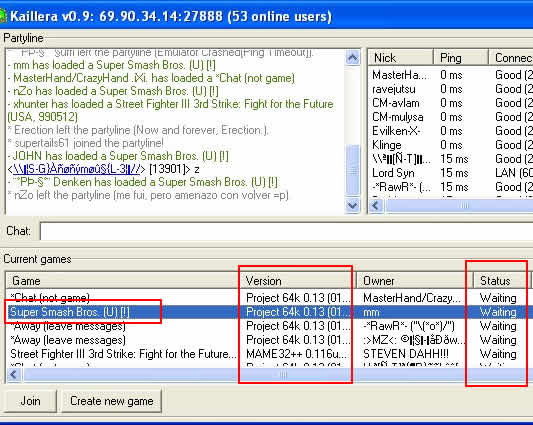Viewport: 533px width, 425px height.
Task: Click the partyline scroll up arrow
Action: pyautogui.click(x=353, y=57)
